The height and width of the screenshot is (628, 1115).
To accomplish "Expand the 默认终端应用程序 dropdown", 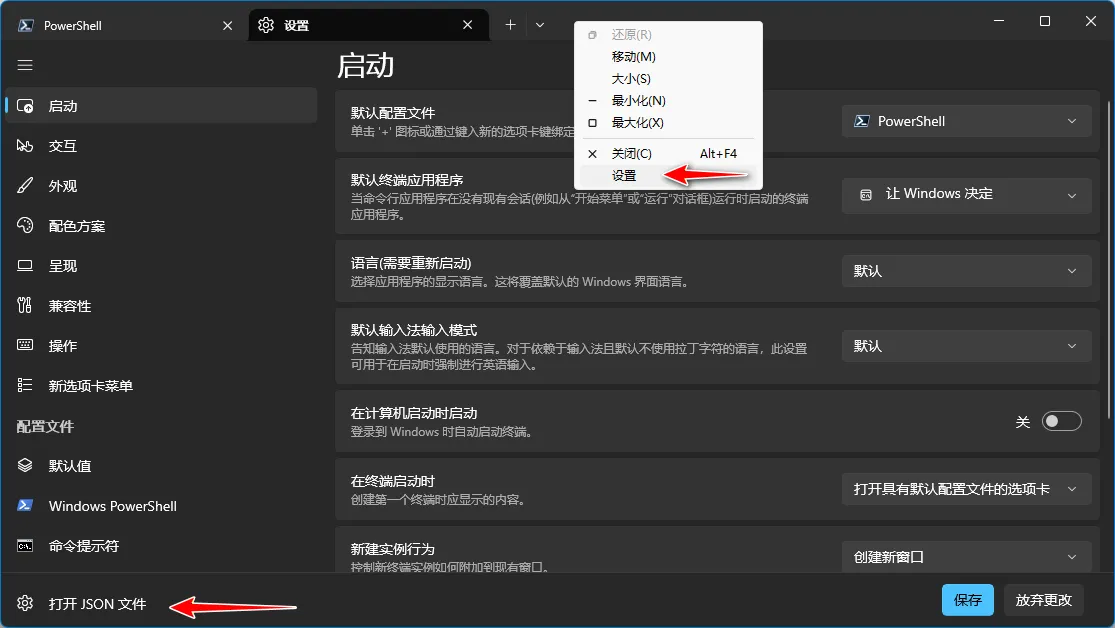I will (x=965, y=194).
